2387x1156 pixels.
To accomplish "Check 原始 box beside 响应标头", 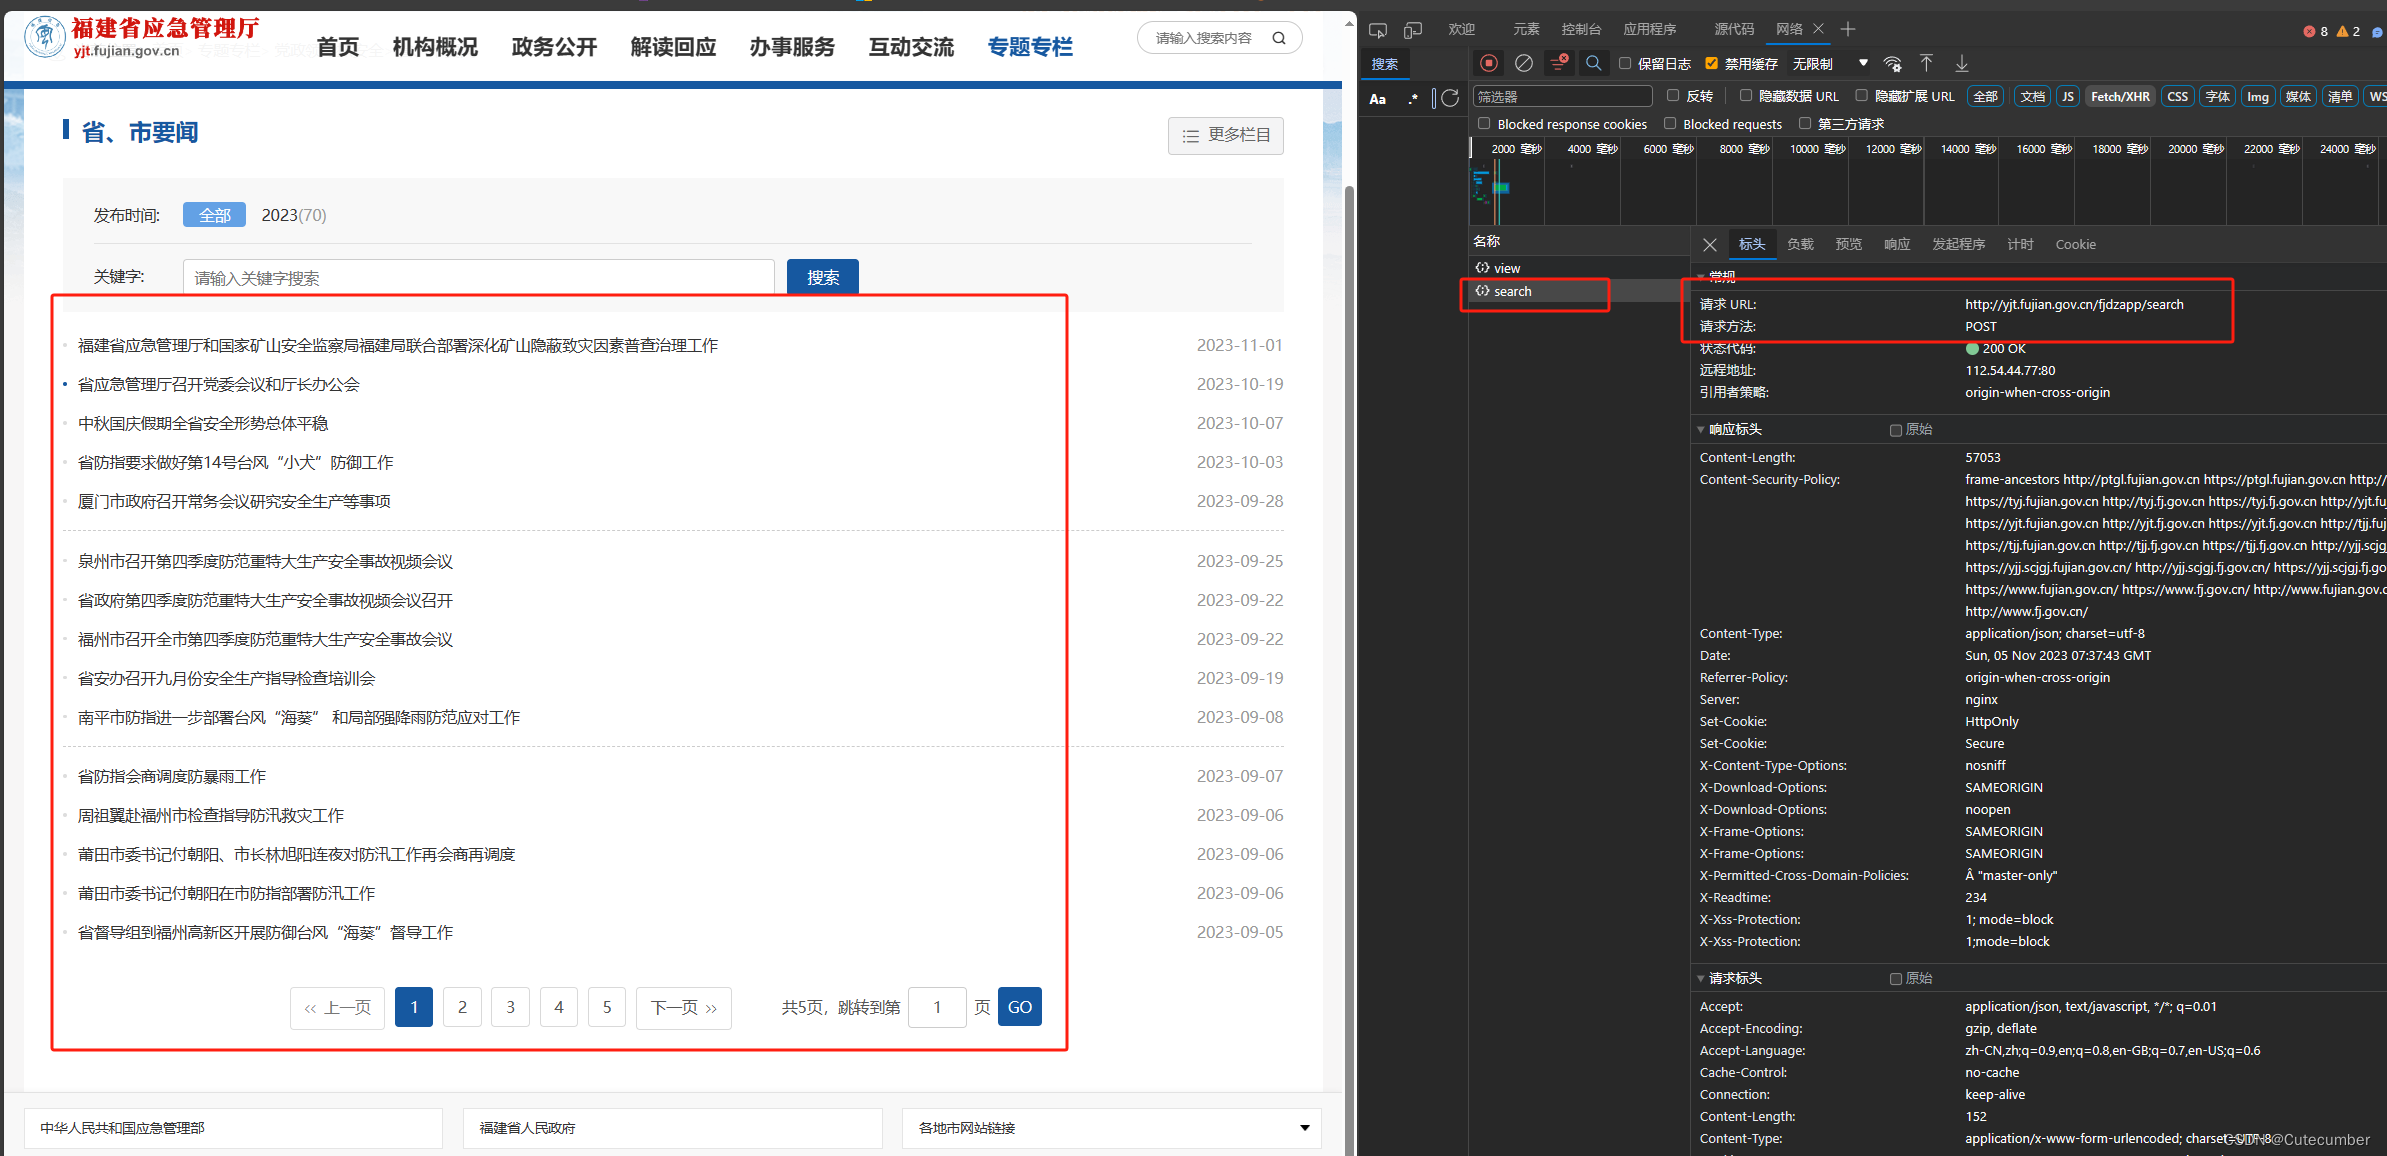I will [1895, 430].
